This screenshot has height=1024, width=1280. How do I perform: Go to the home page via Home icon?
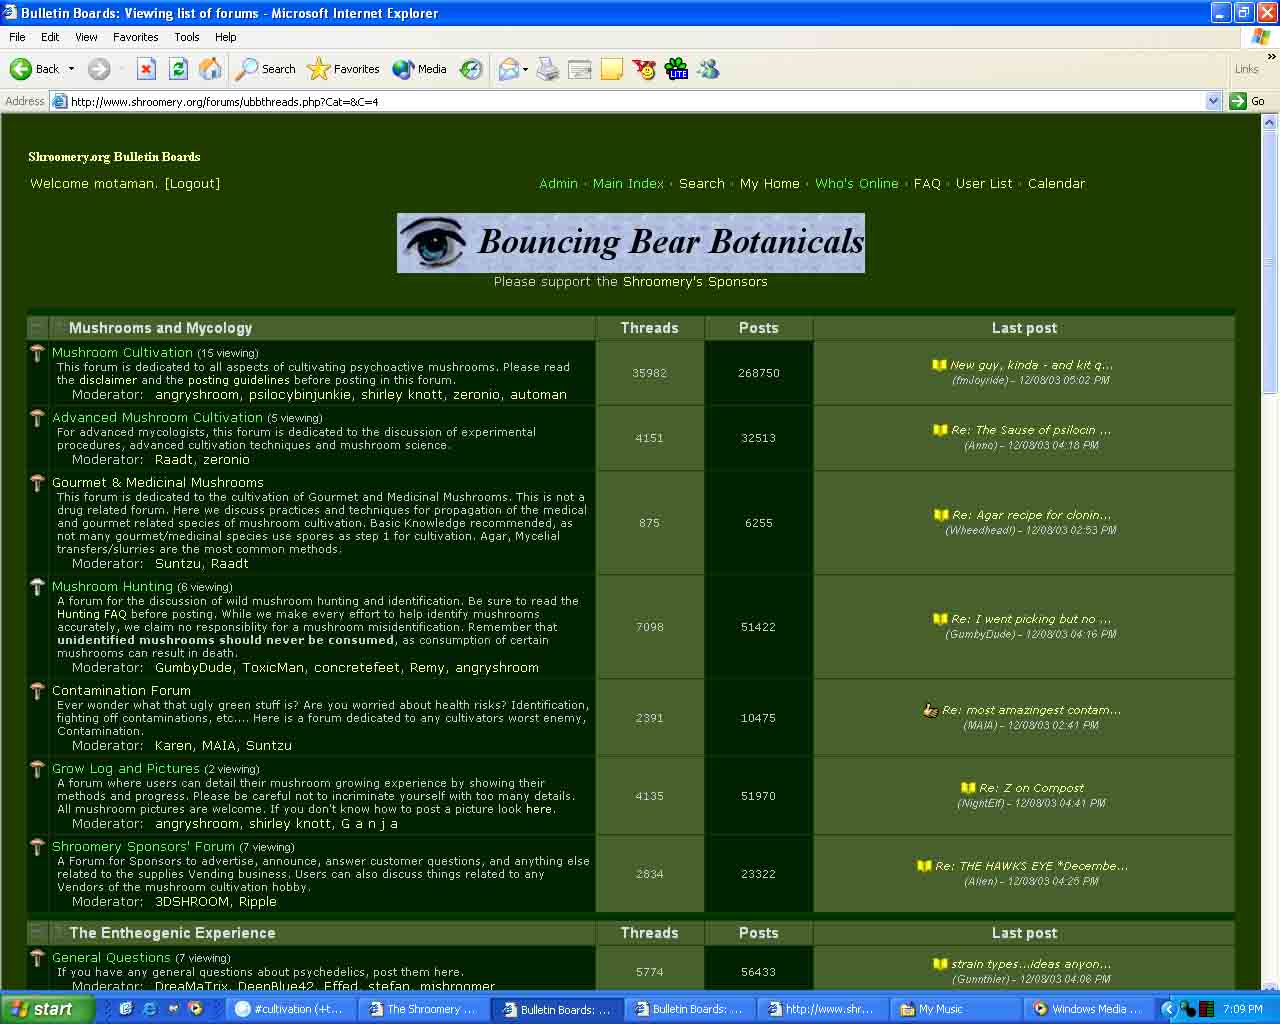[210, 69]
